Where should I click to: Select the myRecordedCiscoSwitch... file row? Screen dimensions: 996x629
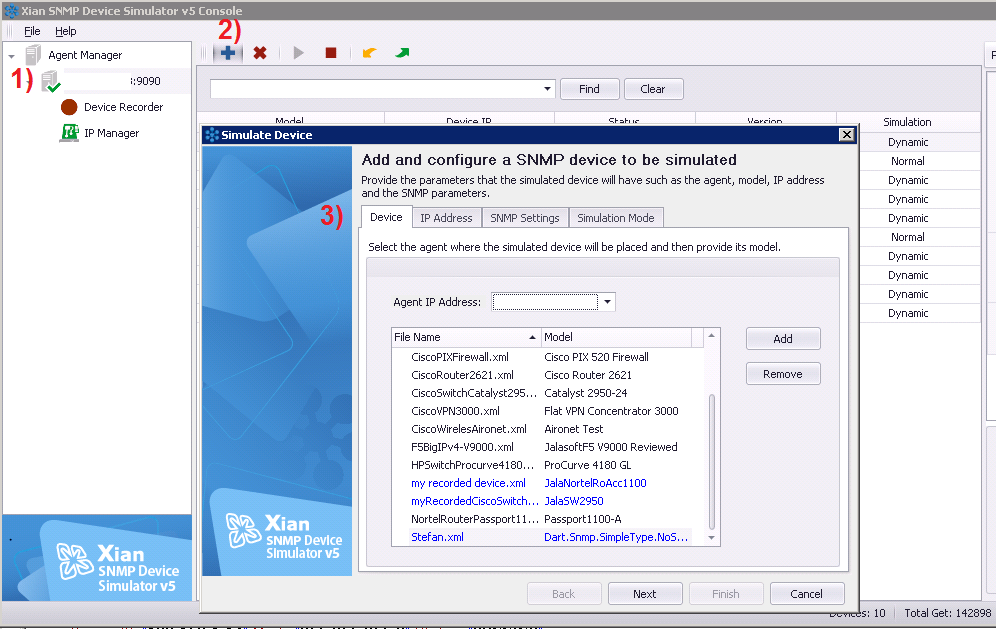tap(474, 501)
